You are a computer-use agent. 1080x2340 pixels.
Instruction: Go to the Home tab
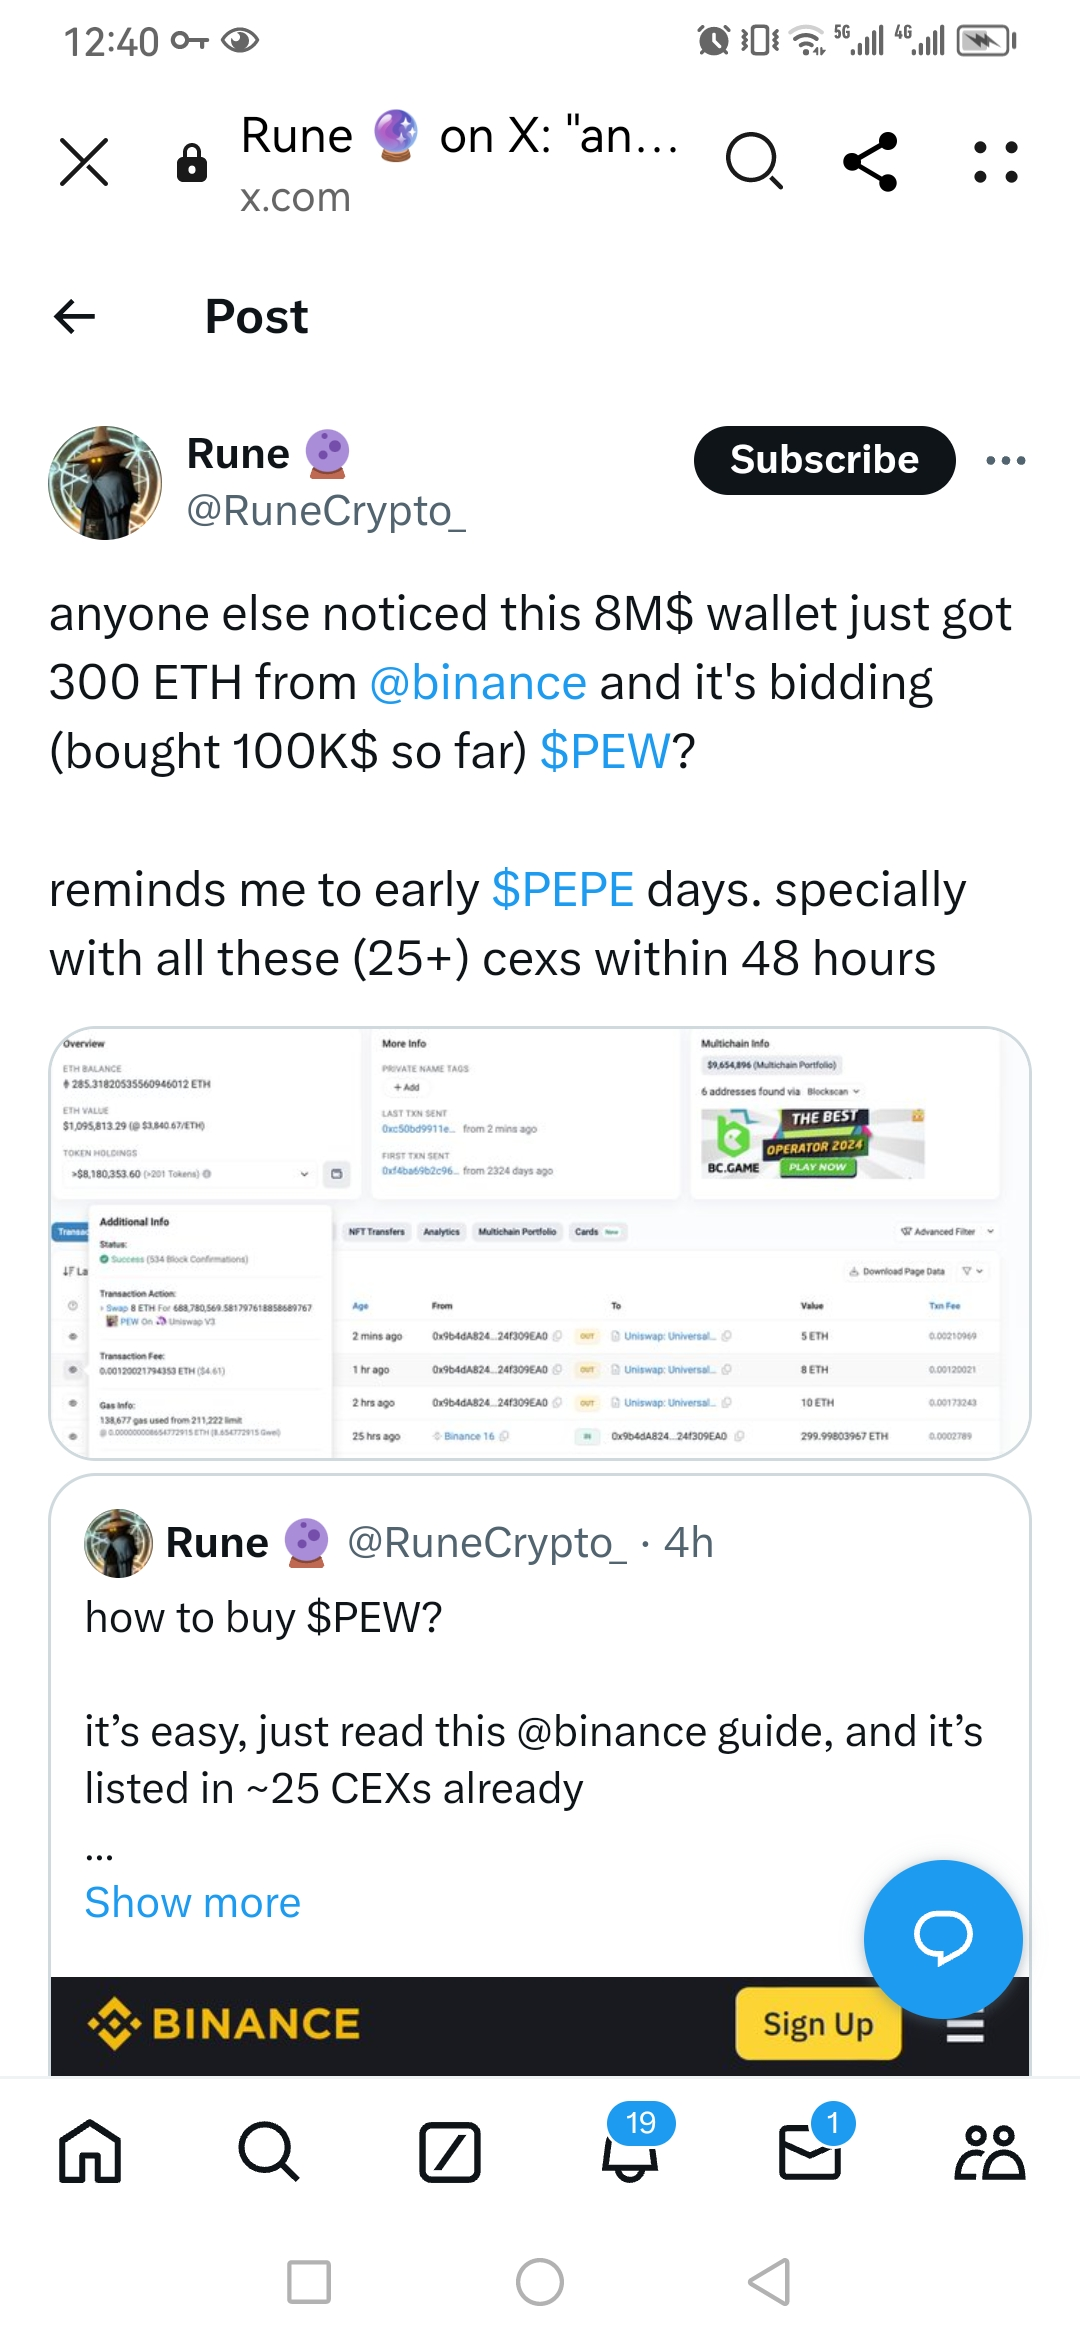click(x=90, y=2151)
